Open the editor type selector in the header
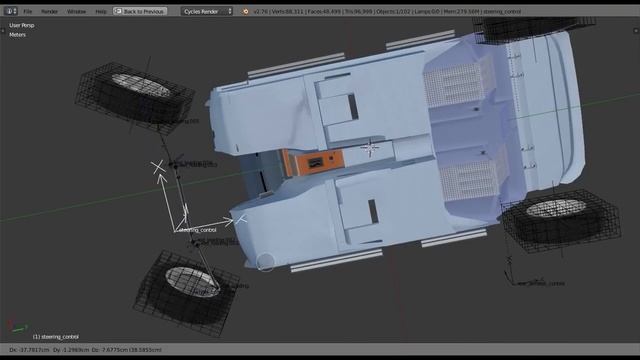The height and width of the screenshot is (360, 640). click(x=11, y=11)
